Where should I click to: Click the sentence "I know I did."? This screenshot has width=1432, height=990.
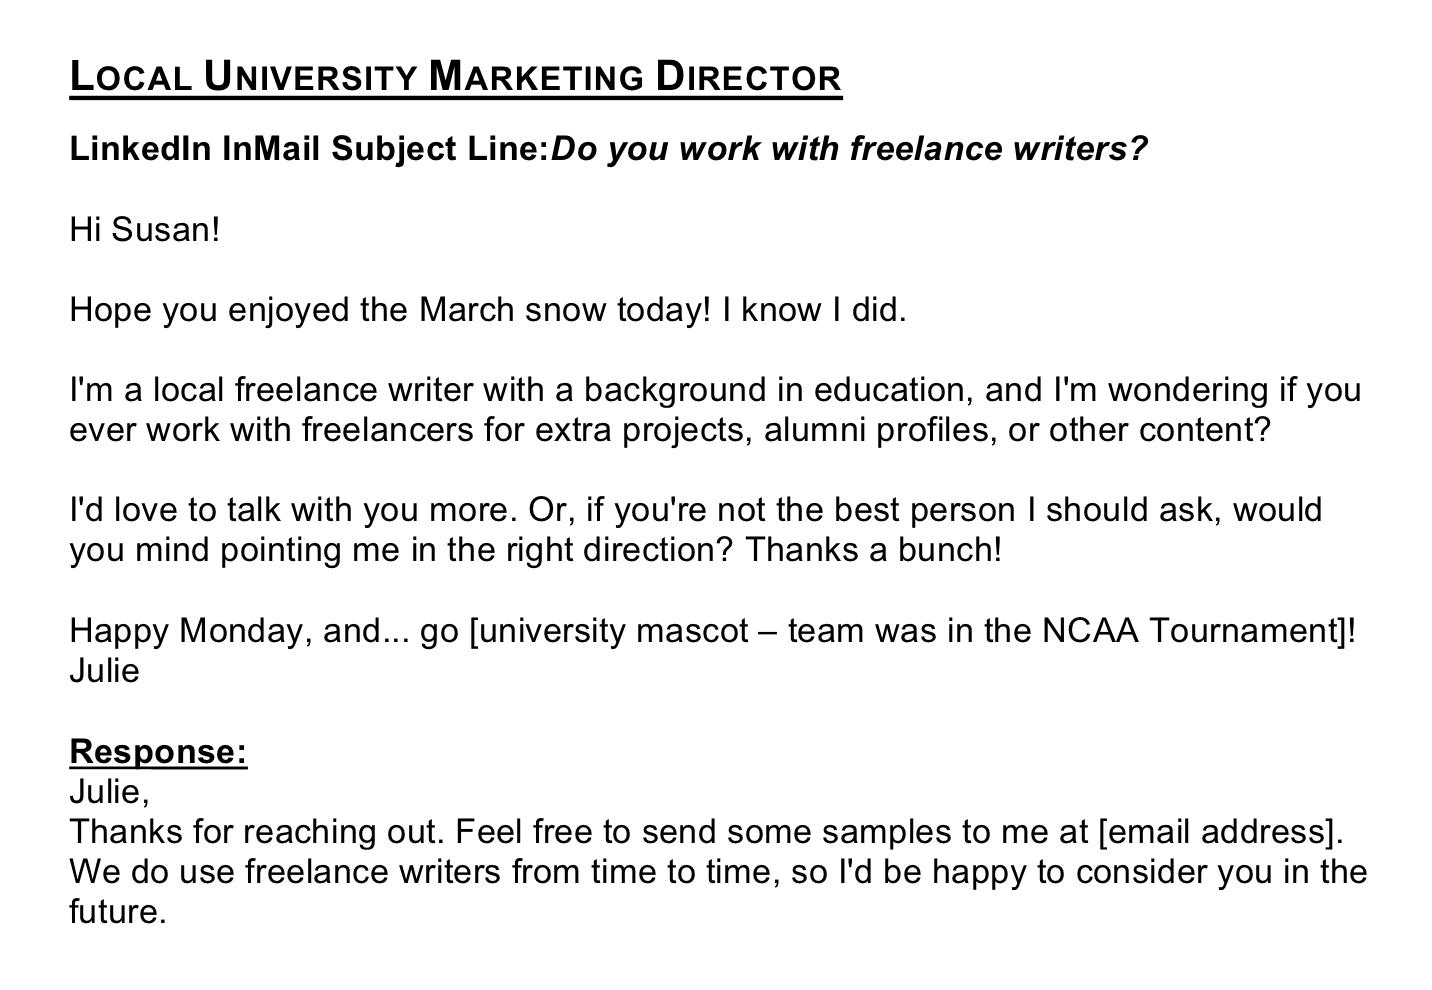[814, 310]
